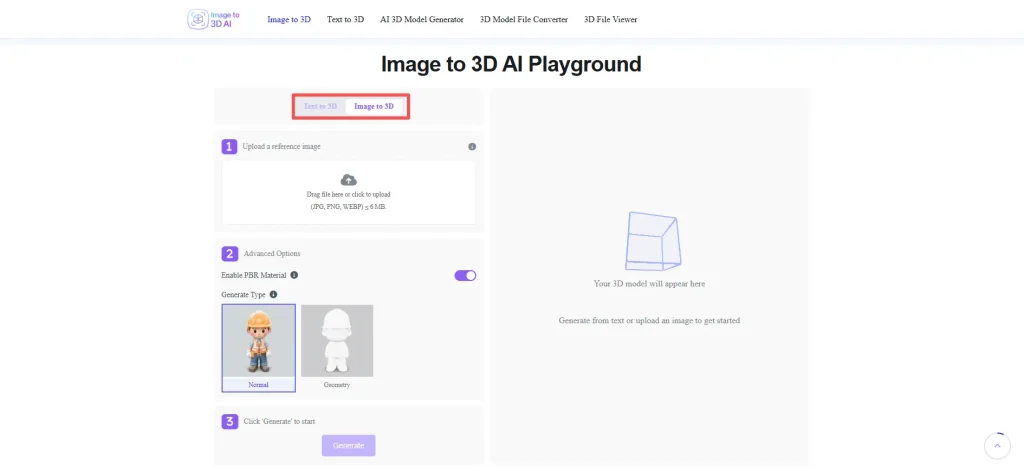Click the 'Drag file here or click to upload' text
Screen dimensions: 1024x471
pos(349,195)
